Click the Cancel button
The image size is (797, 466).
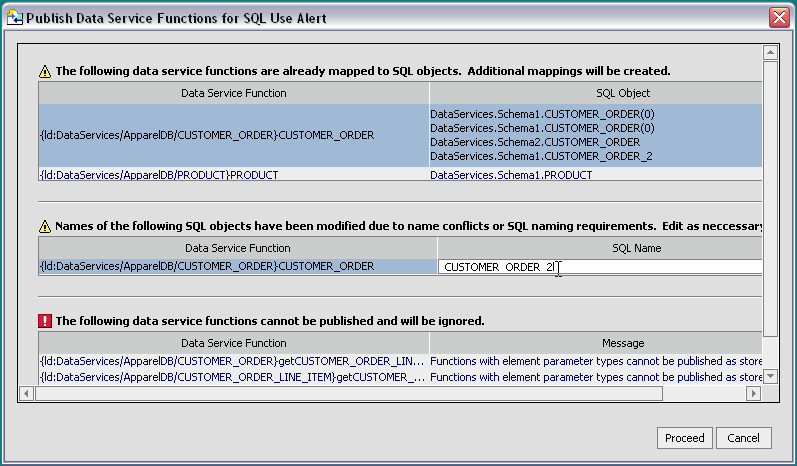coord(743,438)
